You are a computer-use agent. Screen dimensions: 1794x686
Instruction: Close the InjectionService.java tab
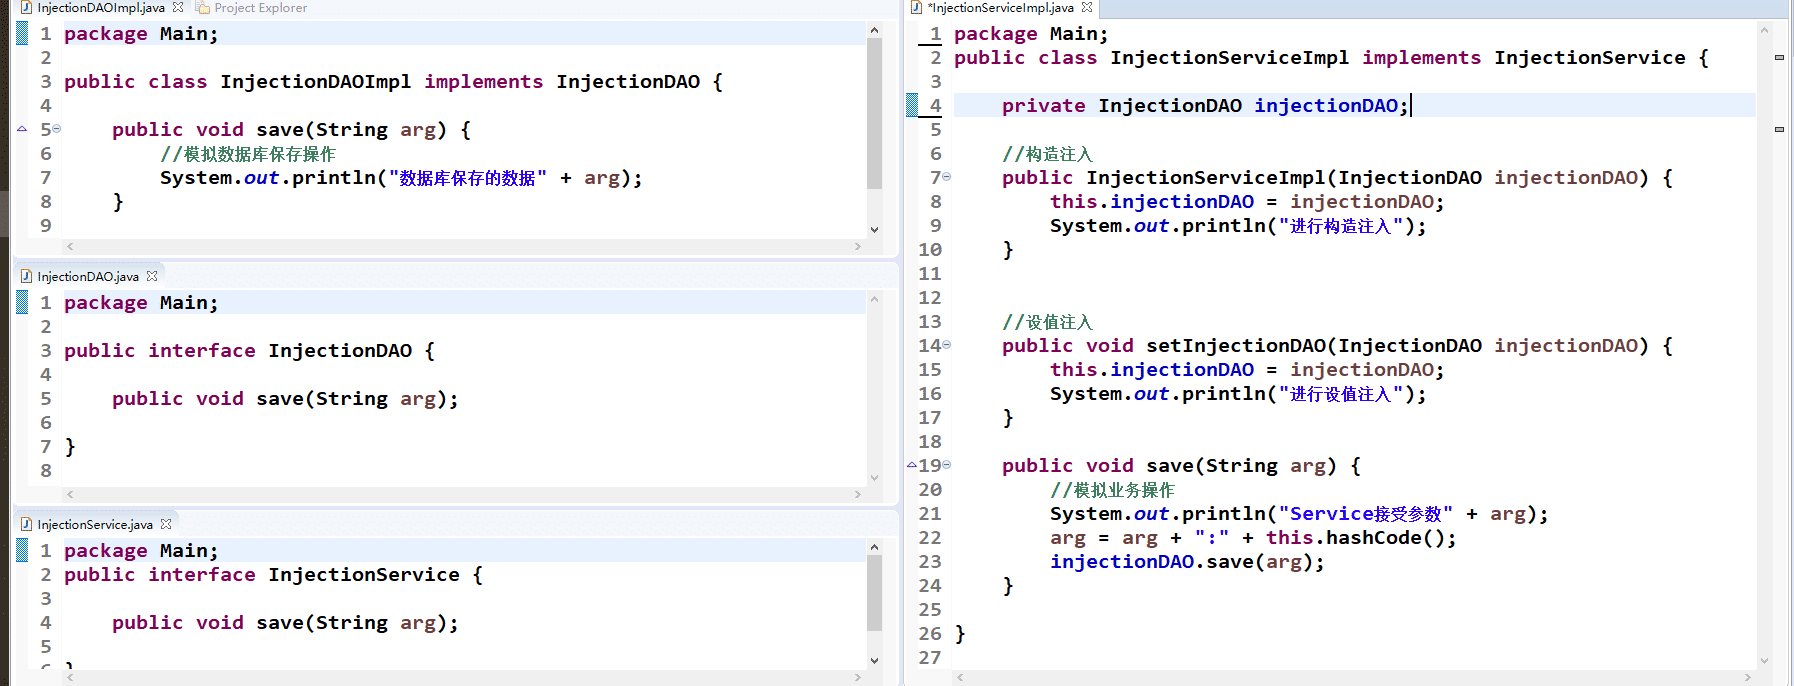pos(166,524)
